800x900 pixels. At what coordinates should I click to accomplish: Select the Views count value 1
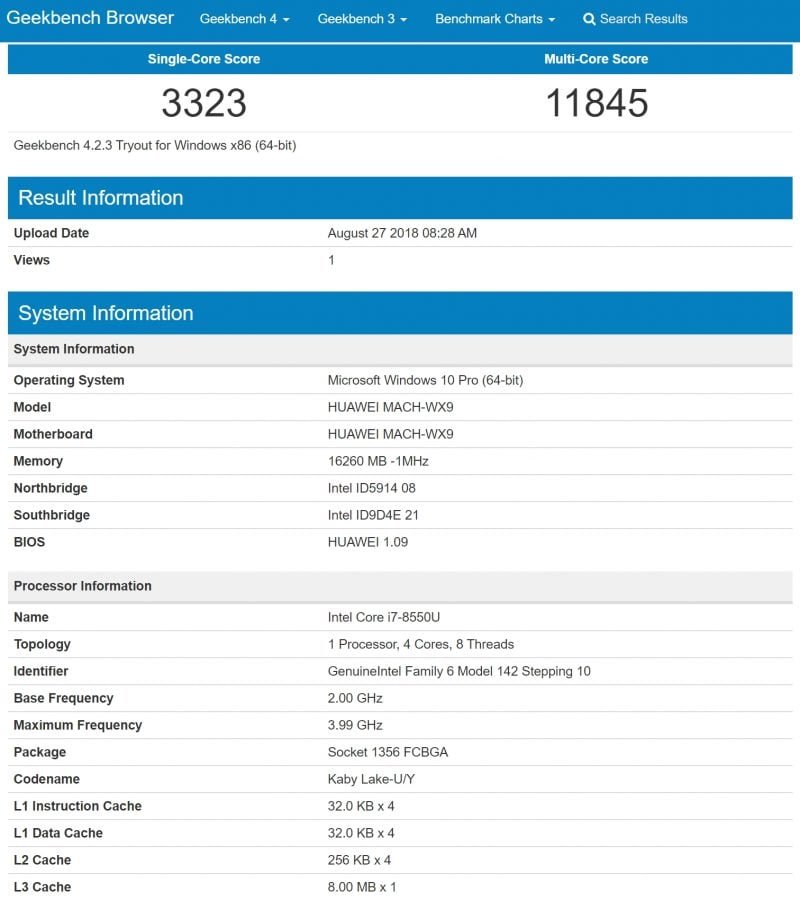coord(331,260)
